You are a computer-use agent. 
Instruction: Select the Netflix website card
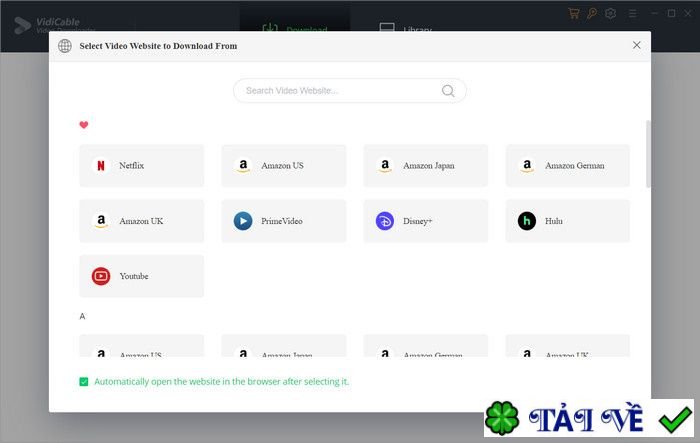(x=142, y=166)
